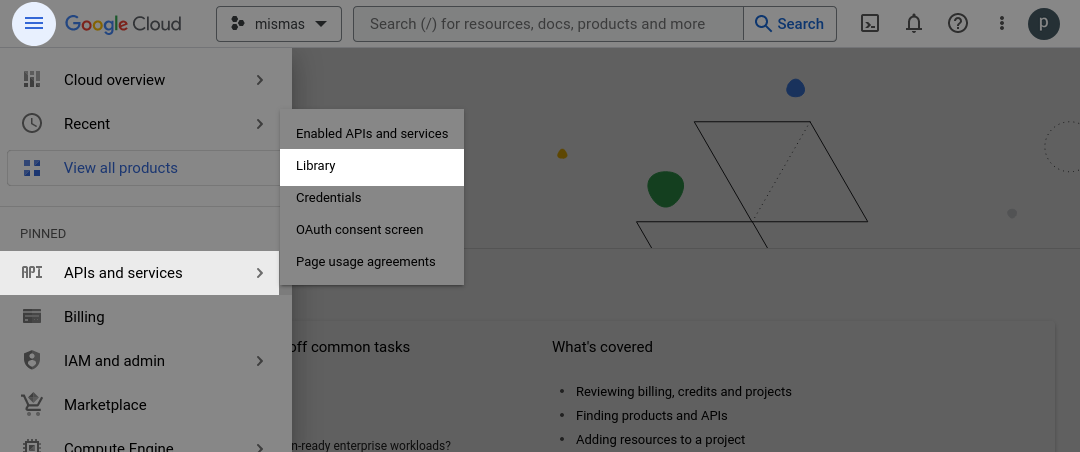Open the help question mark icon
This screenshot has width=1080, height=452.
click(x=958, y=23)
